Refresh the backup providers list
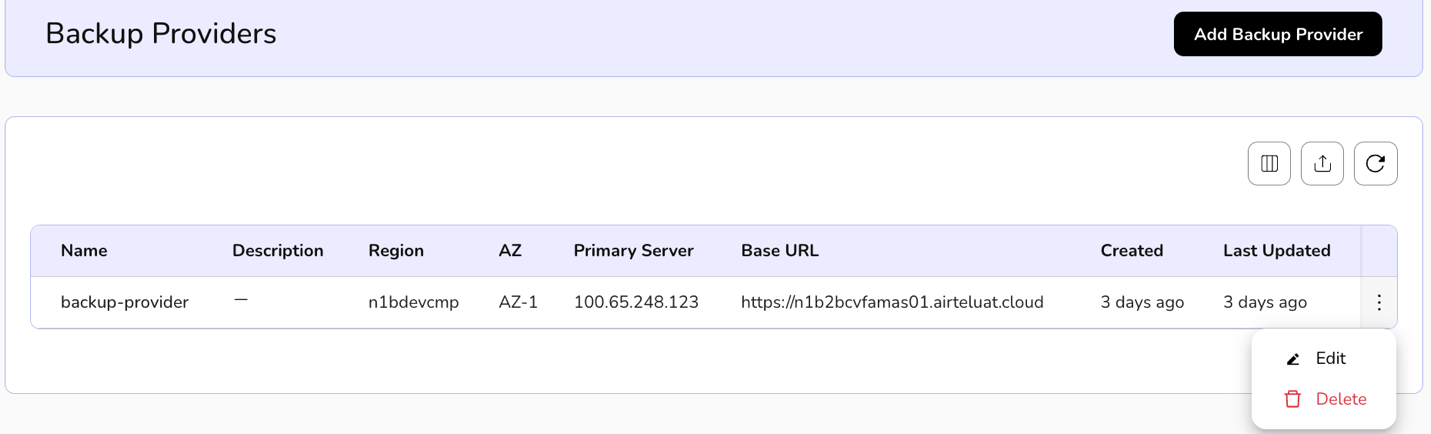This screenshot has width=1431, height=434. coord(1375,164)
